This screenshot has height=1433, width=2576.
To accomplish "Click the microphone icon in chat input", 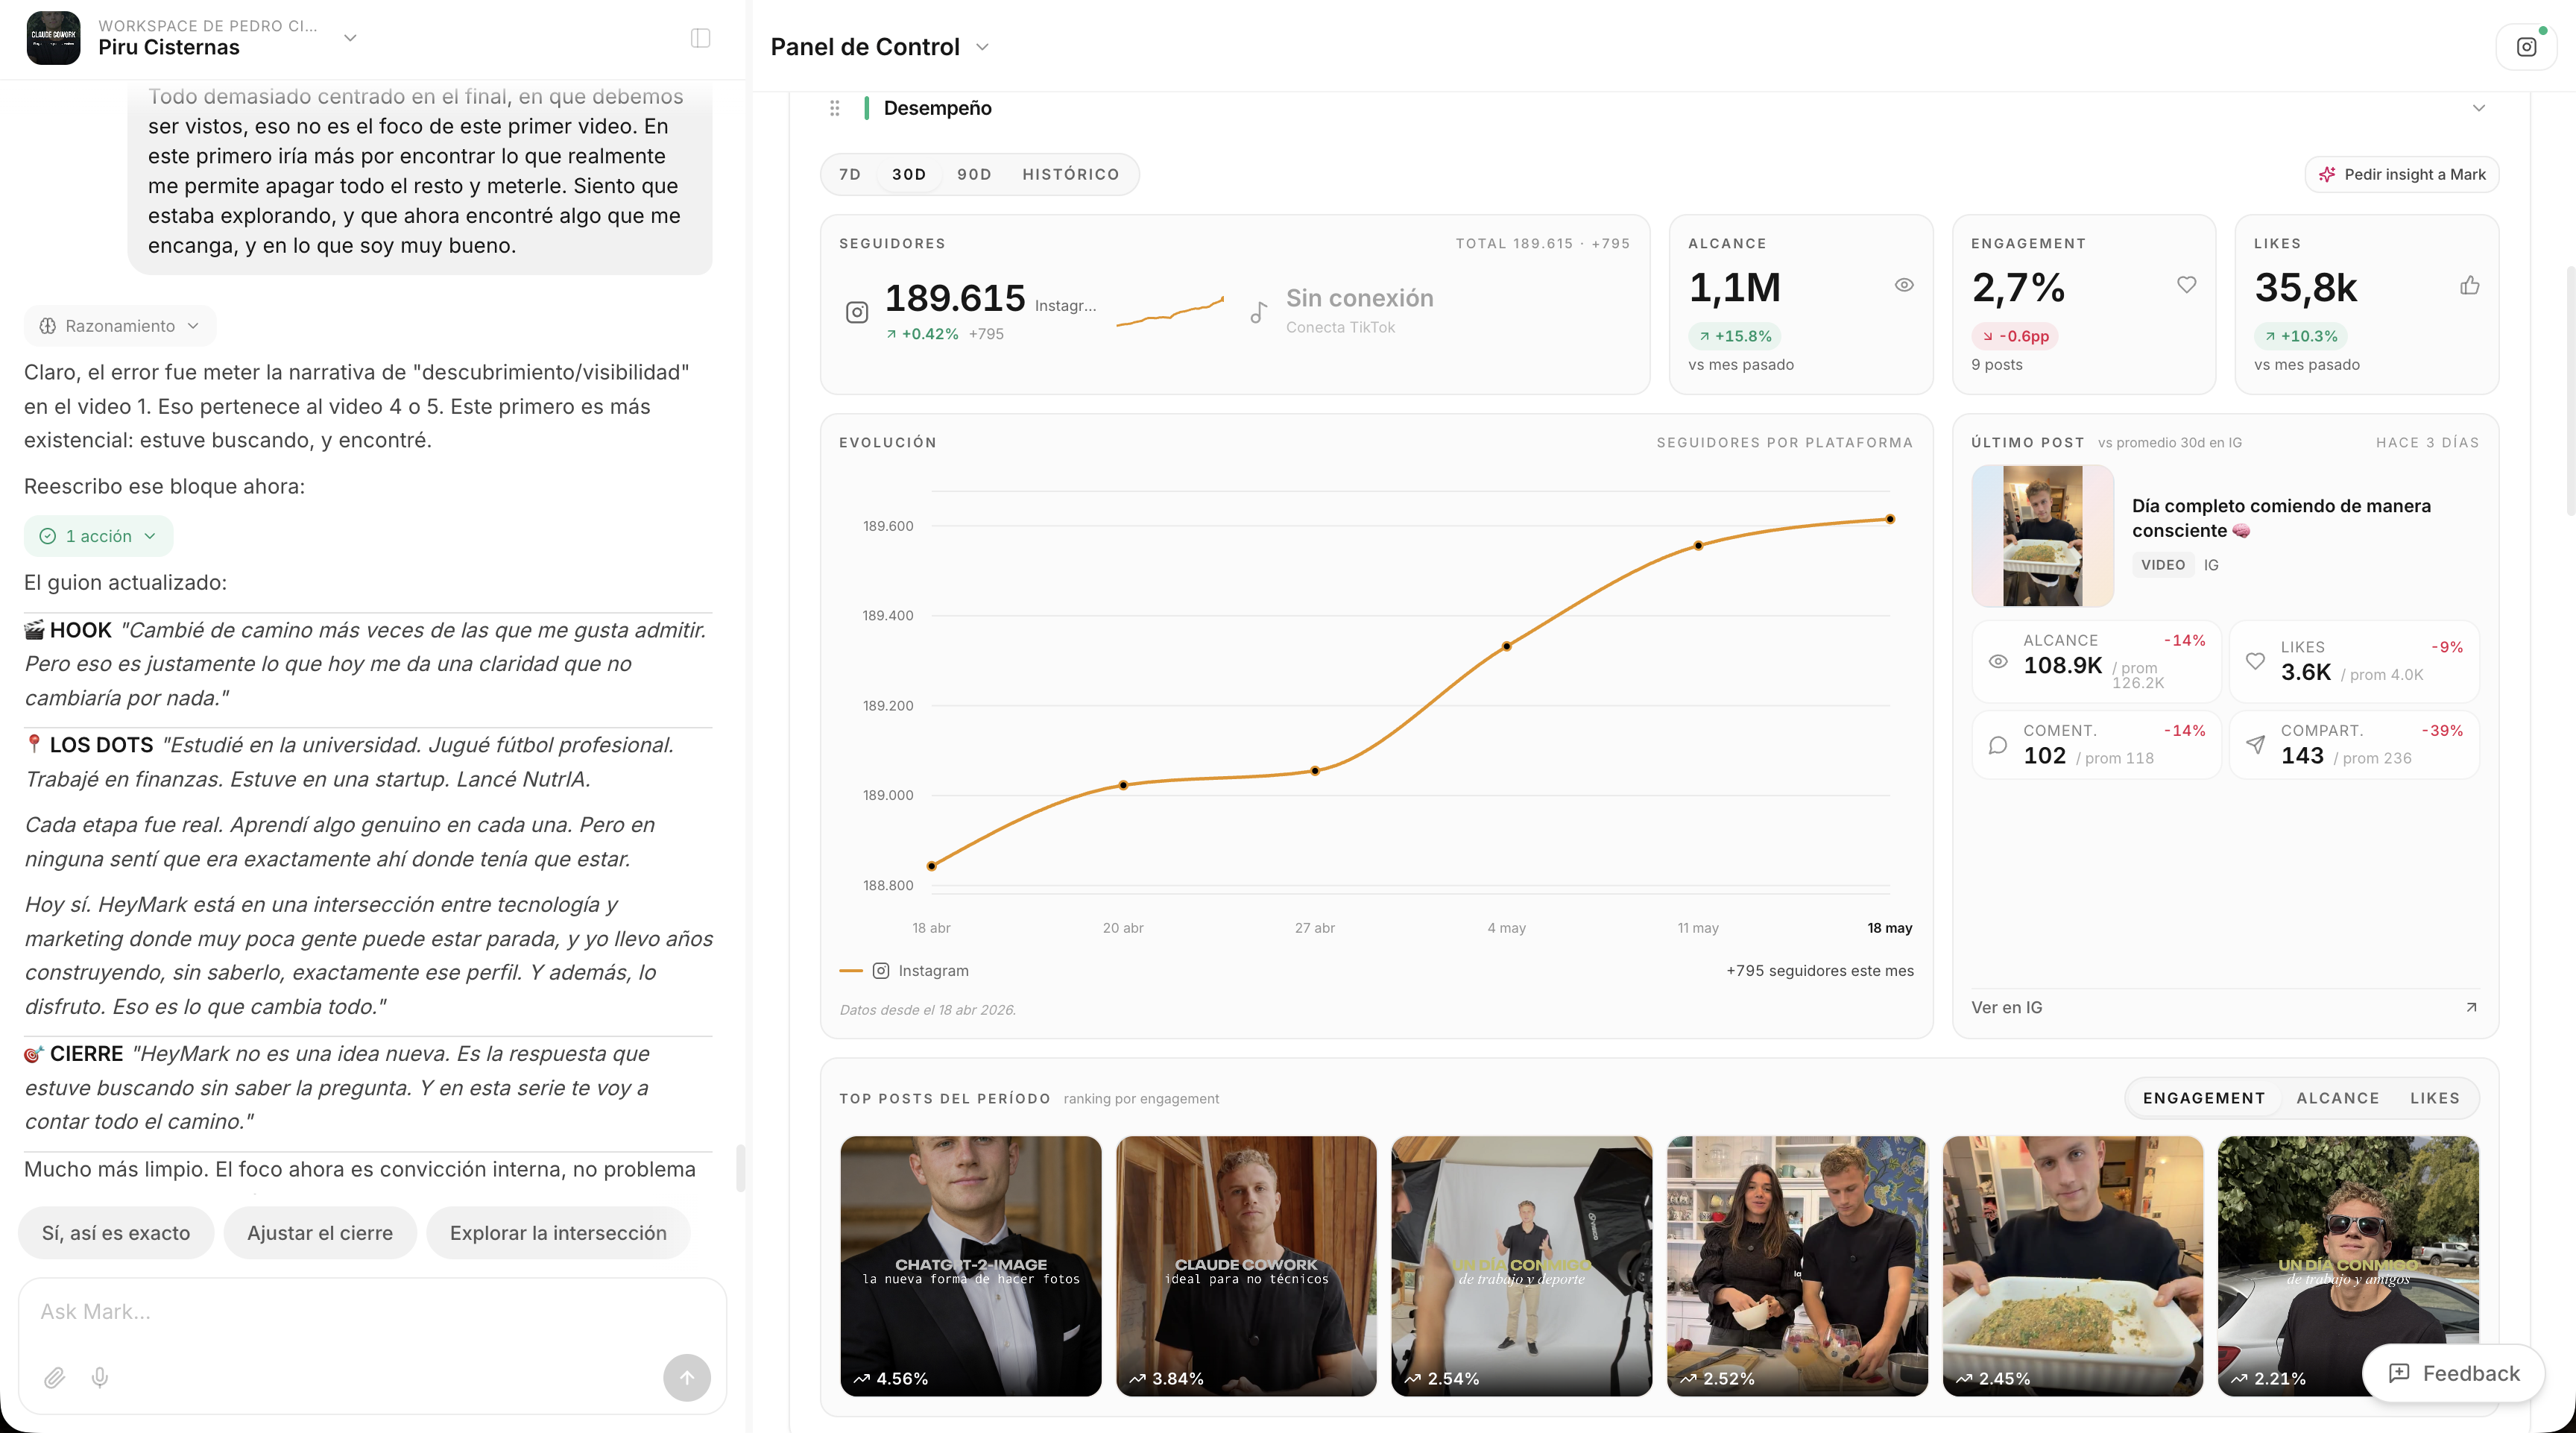I will click(x=100, y=1378).
